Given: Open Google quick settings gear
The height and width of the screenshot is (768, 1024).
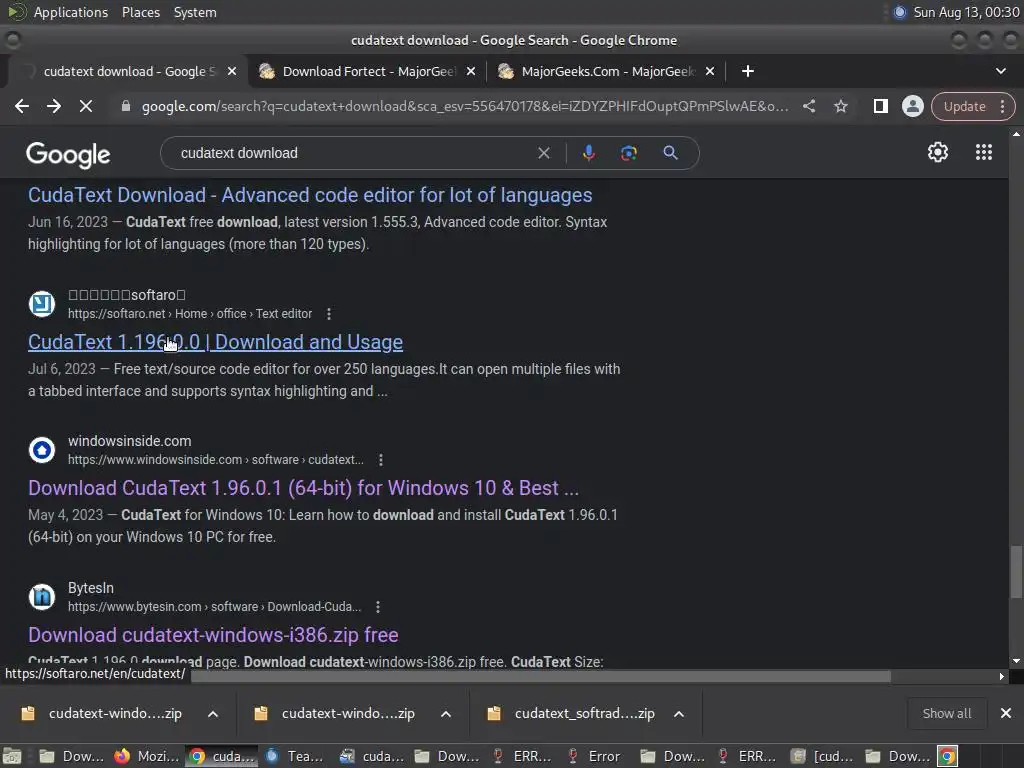Looking at the screenshot, I should (x=938, y=152).
